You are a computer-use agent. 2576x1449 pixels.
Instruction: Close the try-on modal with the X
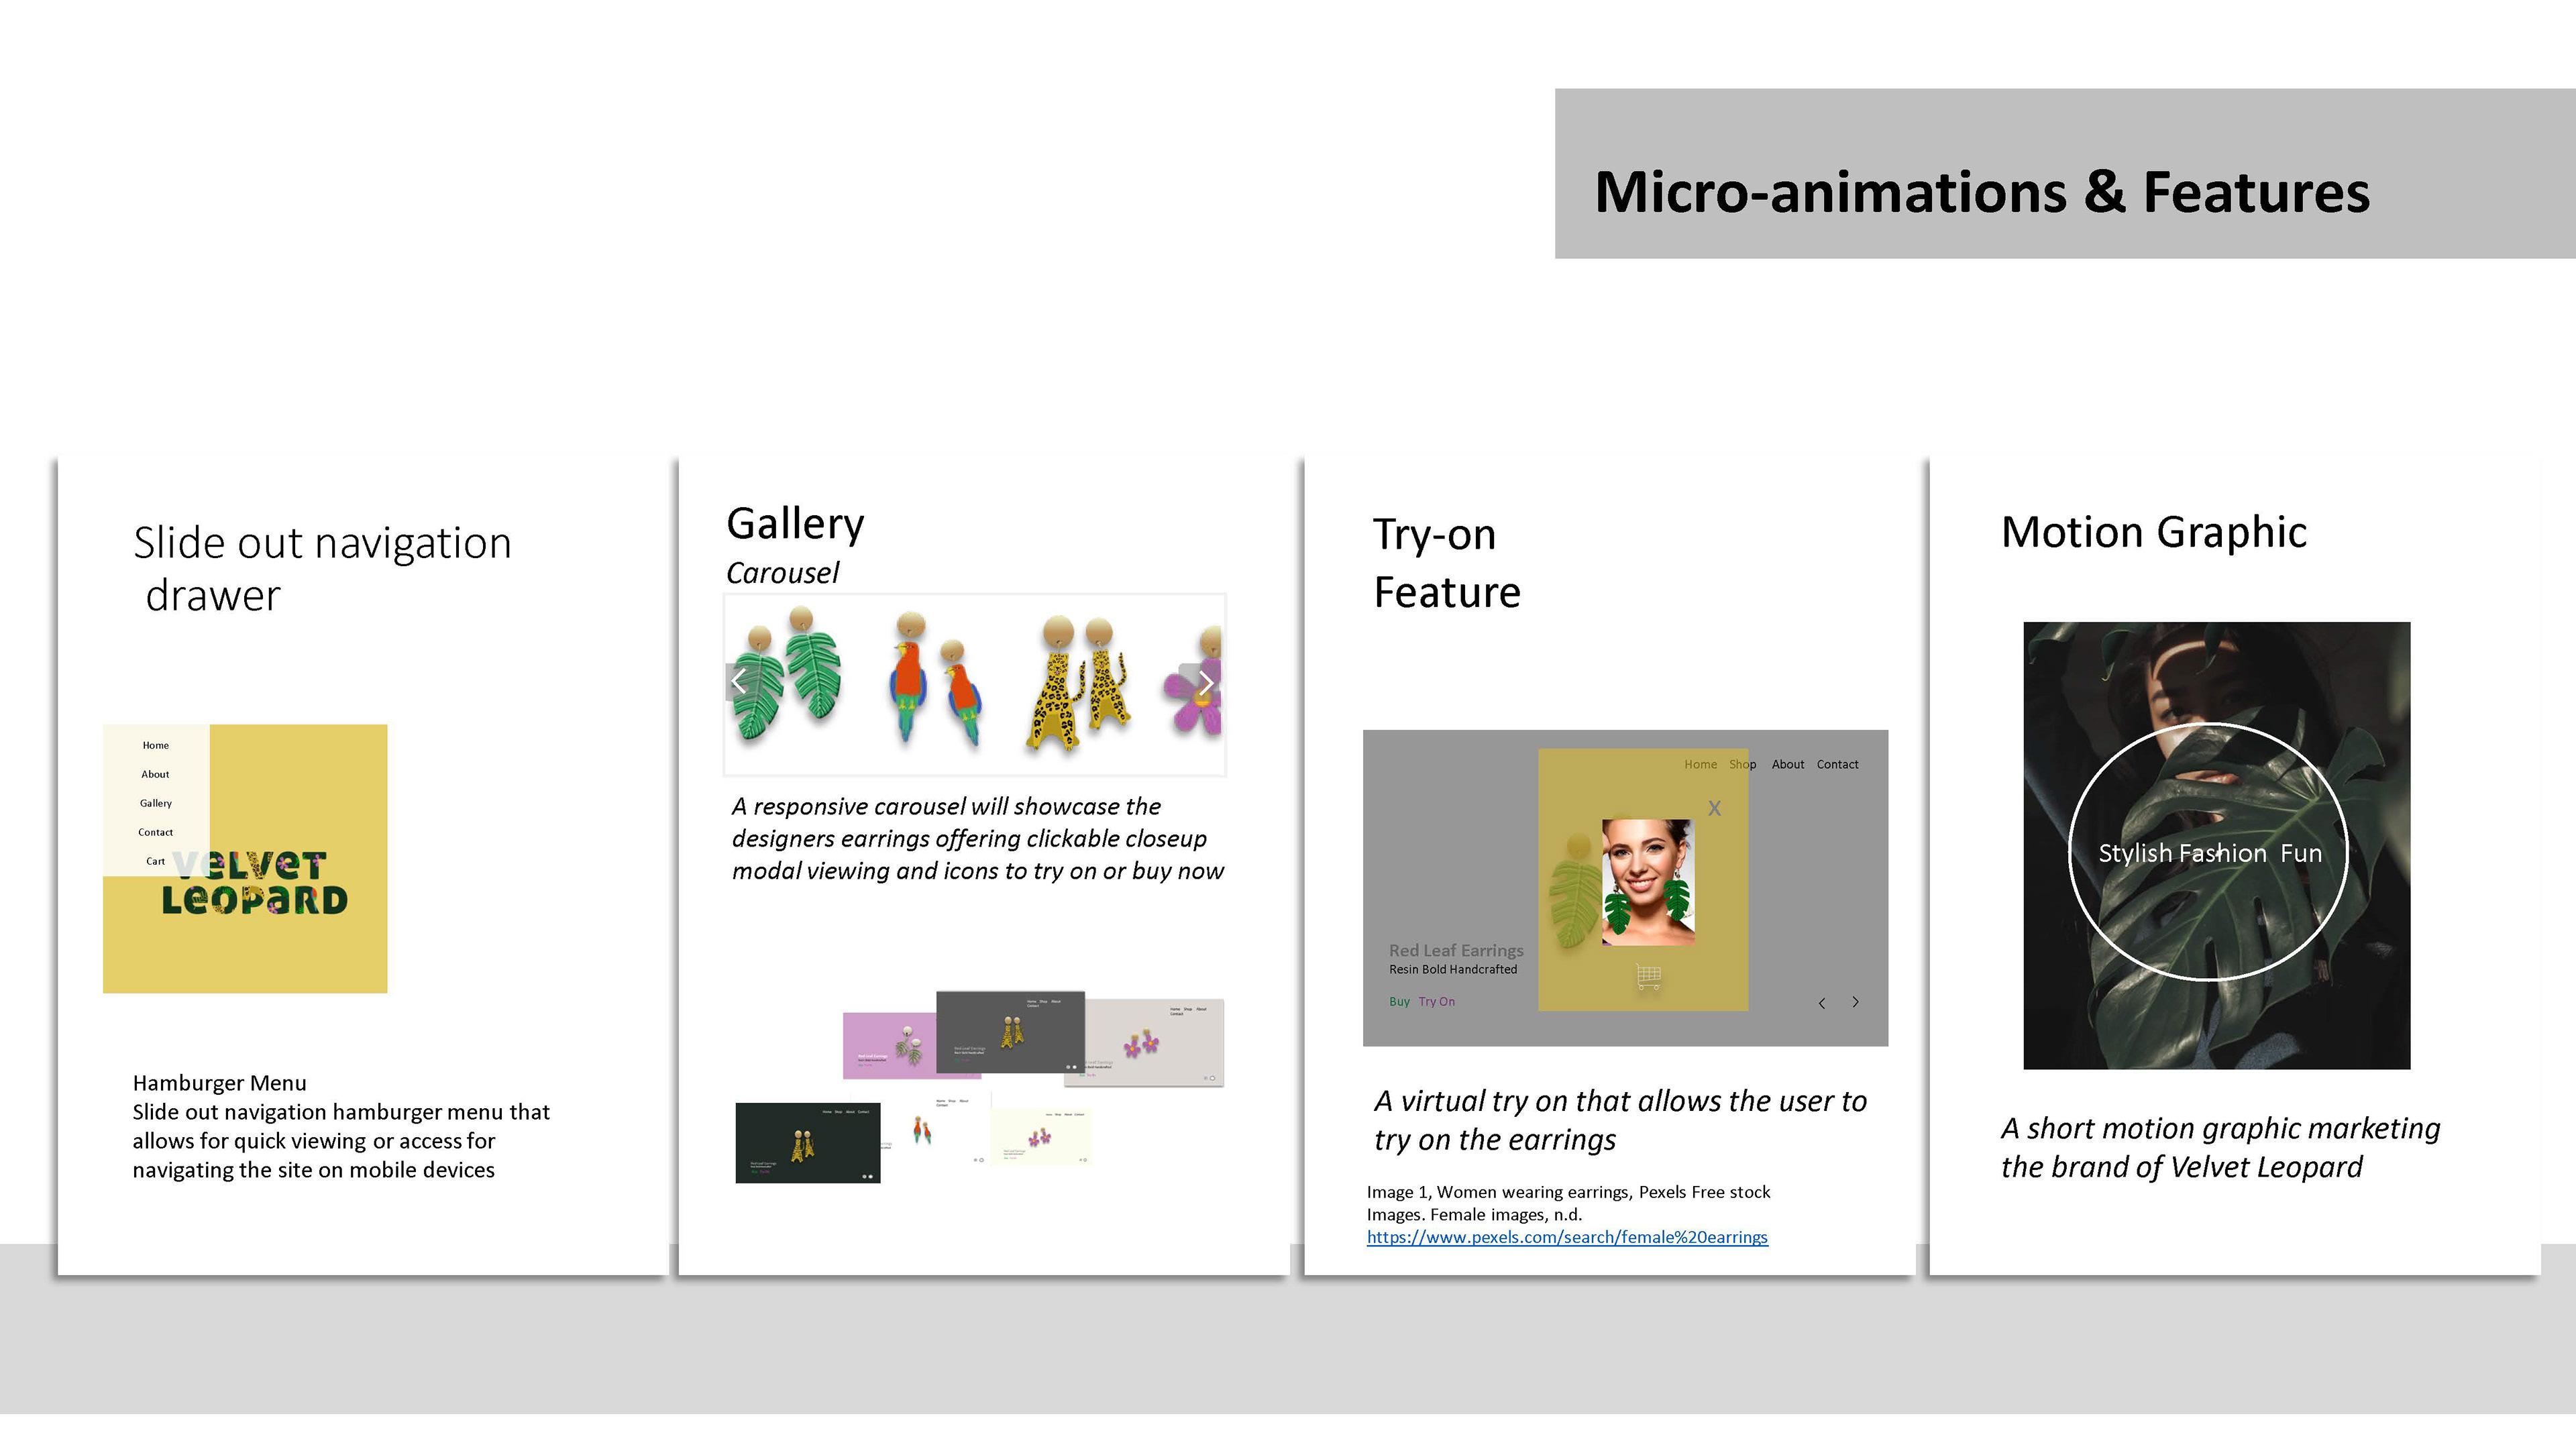1714,808
